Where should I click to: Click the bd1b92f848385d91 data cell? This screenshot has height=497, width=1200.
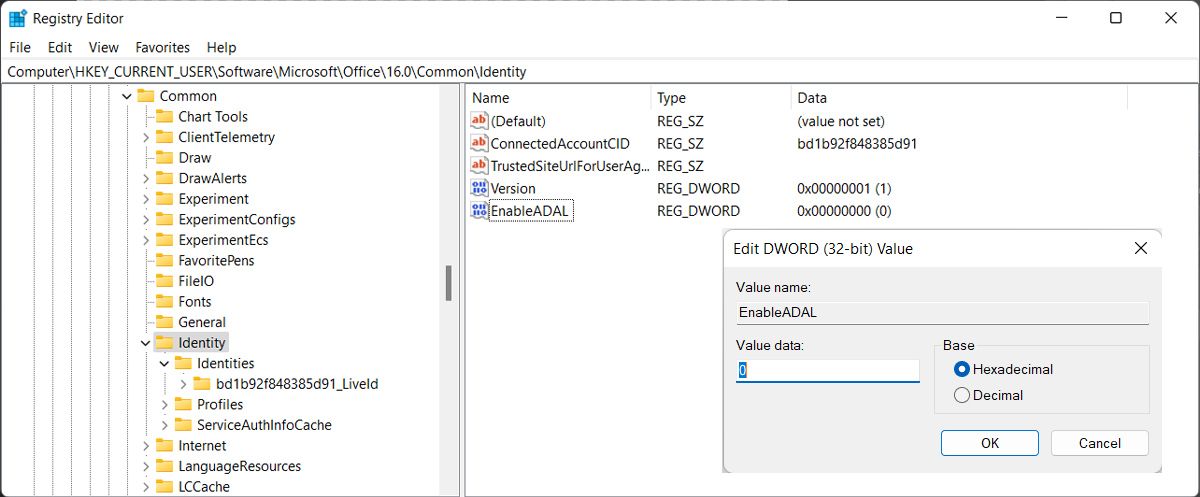tap(857, 143)
